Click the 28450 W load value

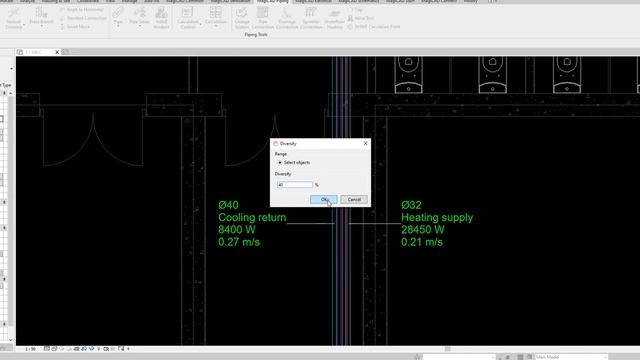(422, 230)
